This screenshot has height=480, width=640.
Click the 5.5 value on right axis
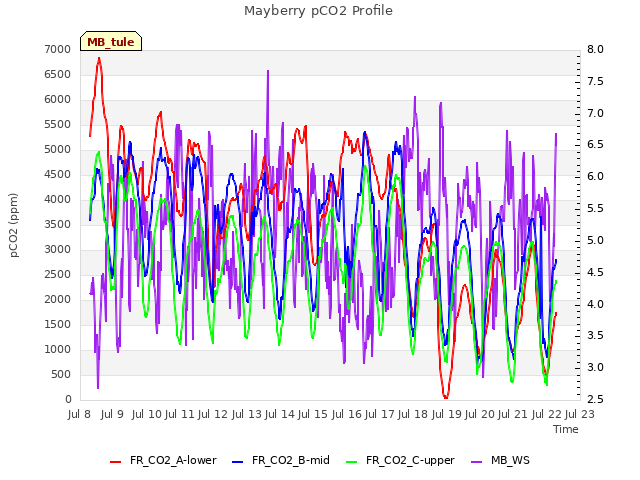click(595, 209)
